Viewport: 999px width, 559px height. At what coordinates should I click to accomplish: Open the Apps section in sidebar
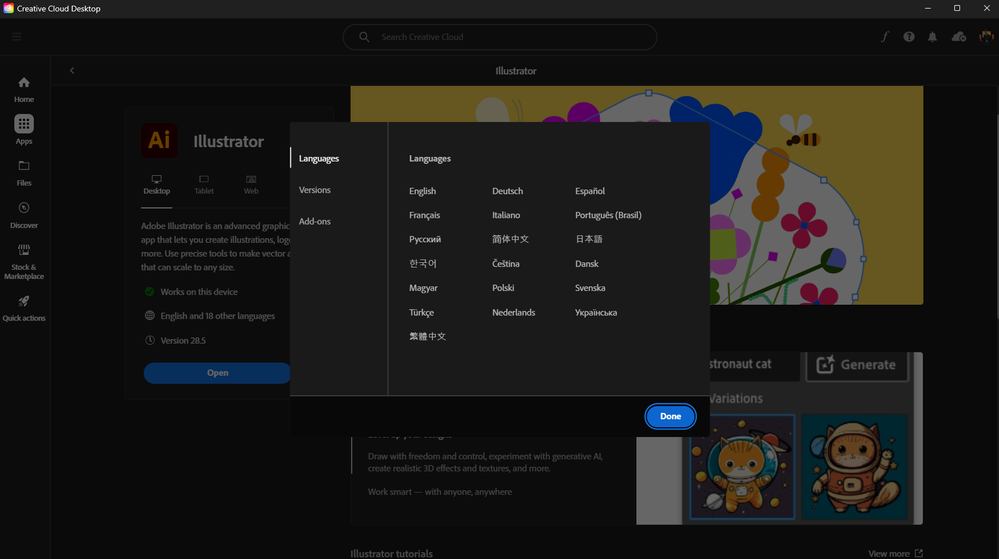[24, 129]
